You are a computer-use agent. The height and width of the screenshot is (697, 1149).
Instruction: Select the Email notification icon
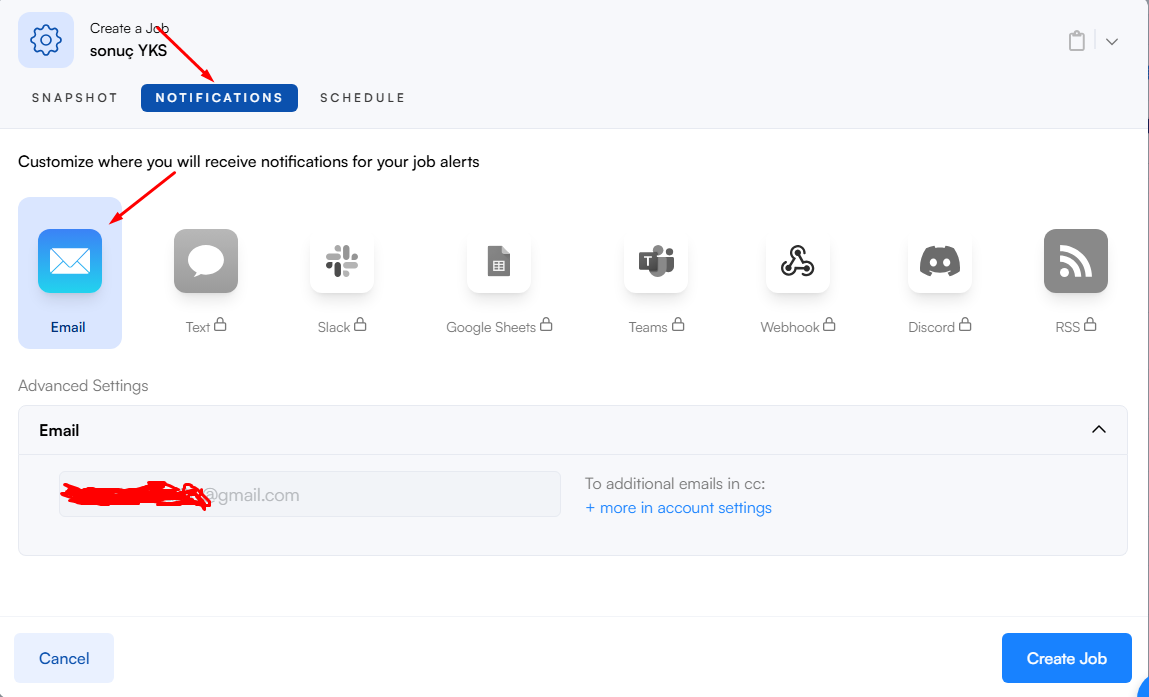[x=70, y=262]
